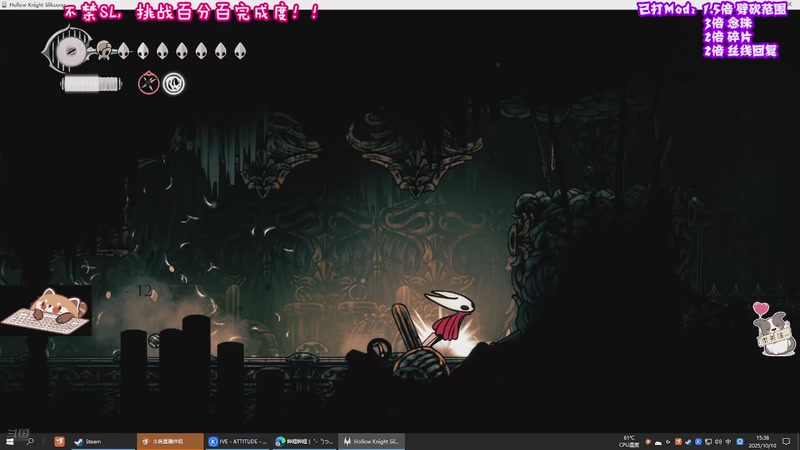Click the pink text "不禁SL, 挑战百分百完成度"

pos(192,12)
